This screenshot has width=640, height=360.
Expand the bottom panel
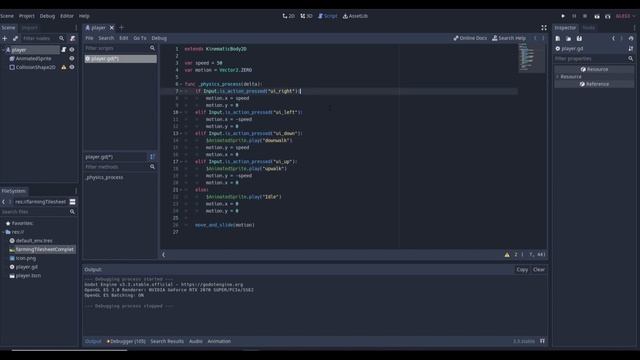point(542,341)
